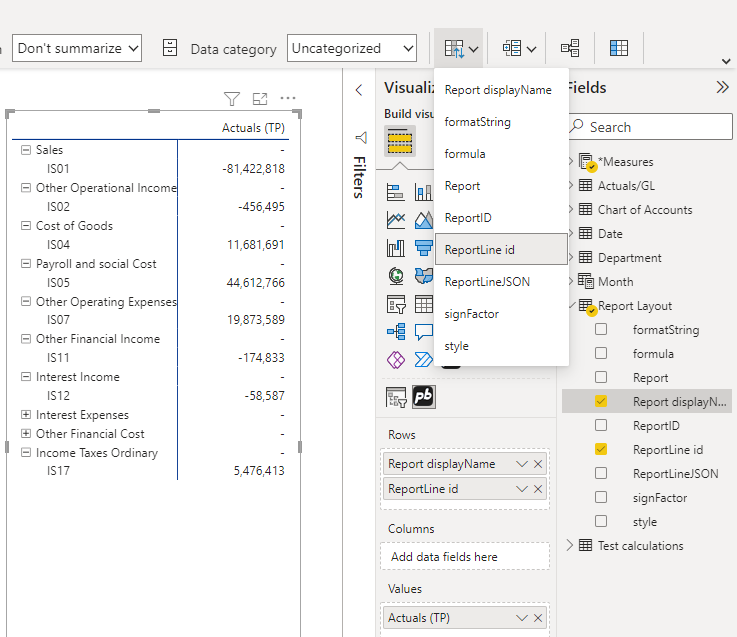The image size is (737, 637).
Task: Choose the Slicer visual
Action: click(x=396, y=304)
